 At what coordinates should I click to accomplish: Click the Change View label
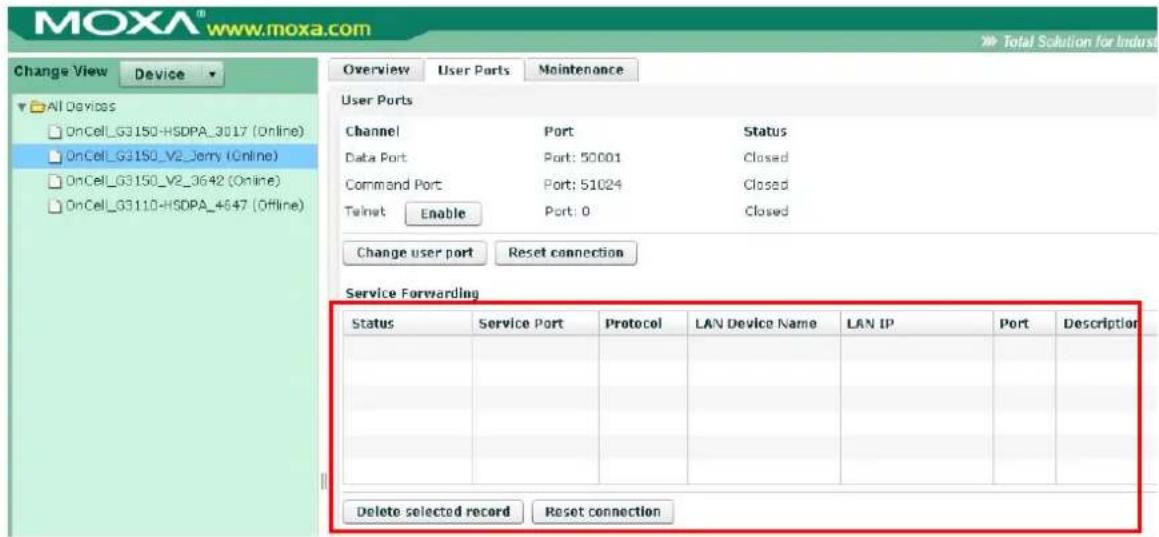tap(62, 72)
